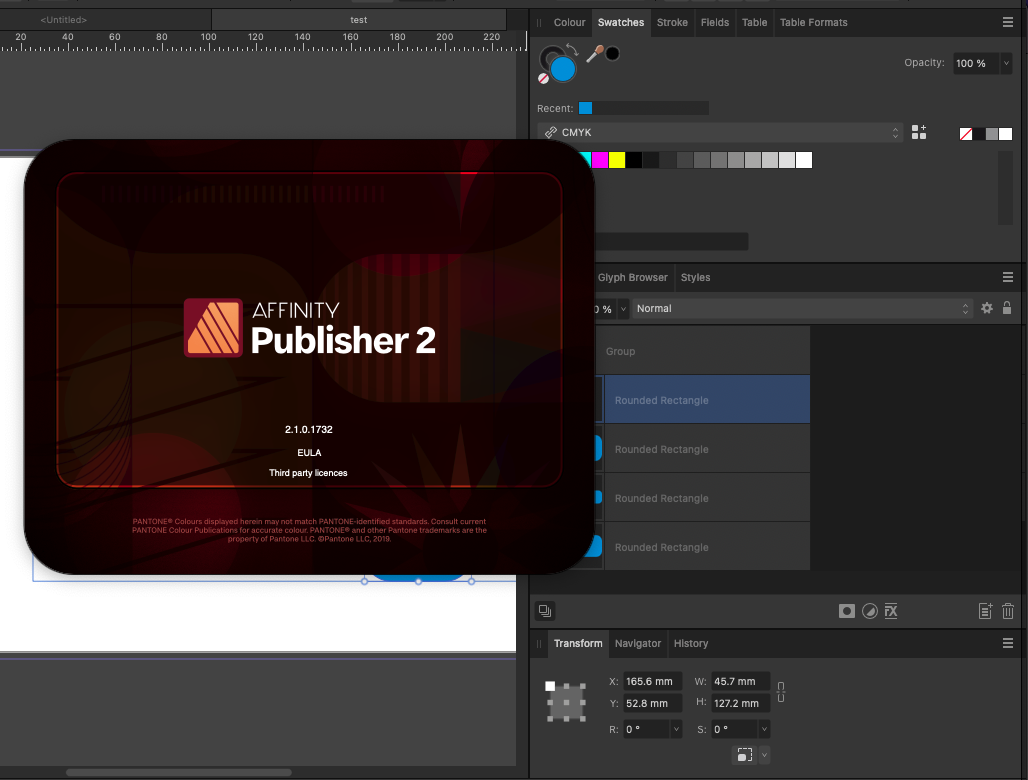This screenshot has width=1028, height=780.
Task: Select the white swatch ending palette row
Action: point(804,160)
